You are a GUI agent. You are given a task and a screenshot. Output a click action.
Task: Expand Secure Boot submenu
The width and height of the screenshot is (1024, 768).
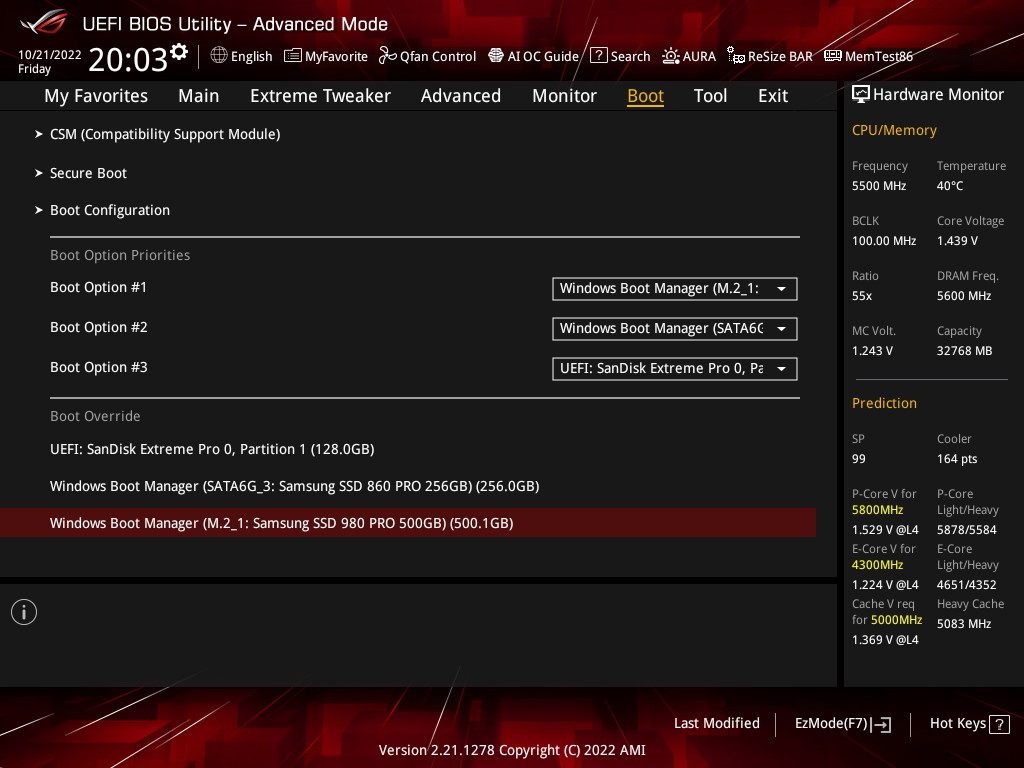click(88, 173)
